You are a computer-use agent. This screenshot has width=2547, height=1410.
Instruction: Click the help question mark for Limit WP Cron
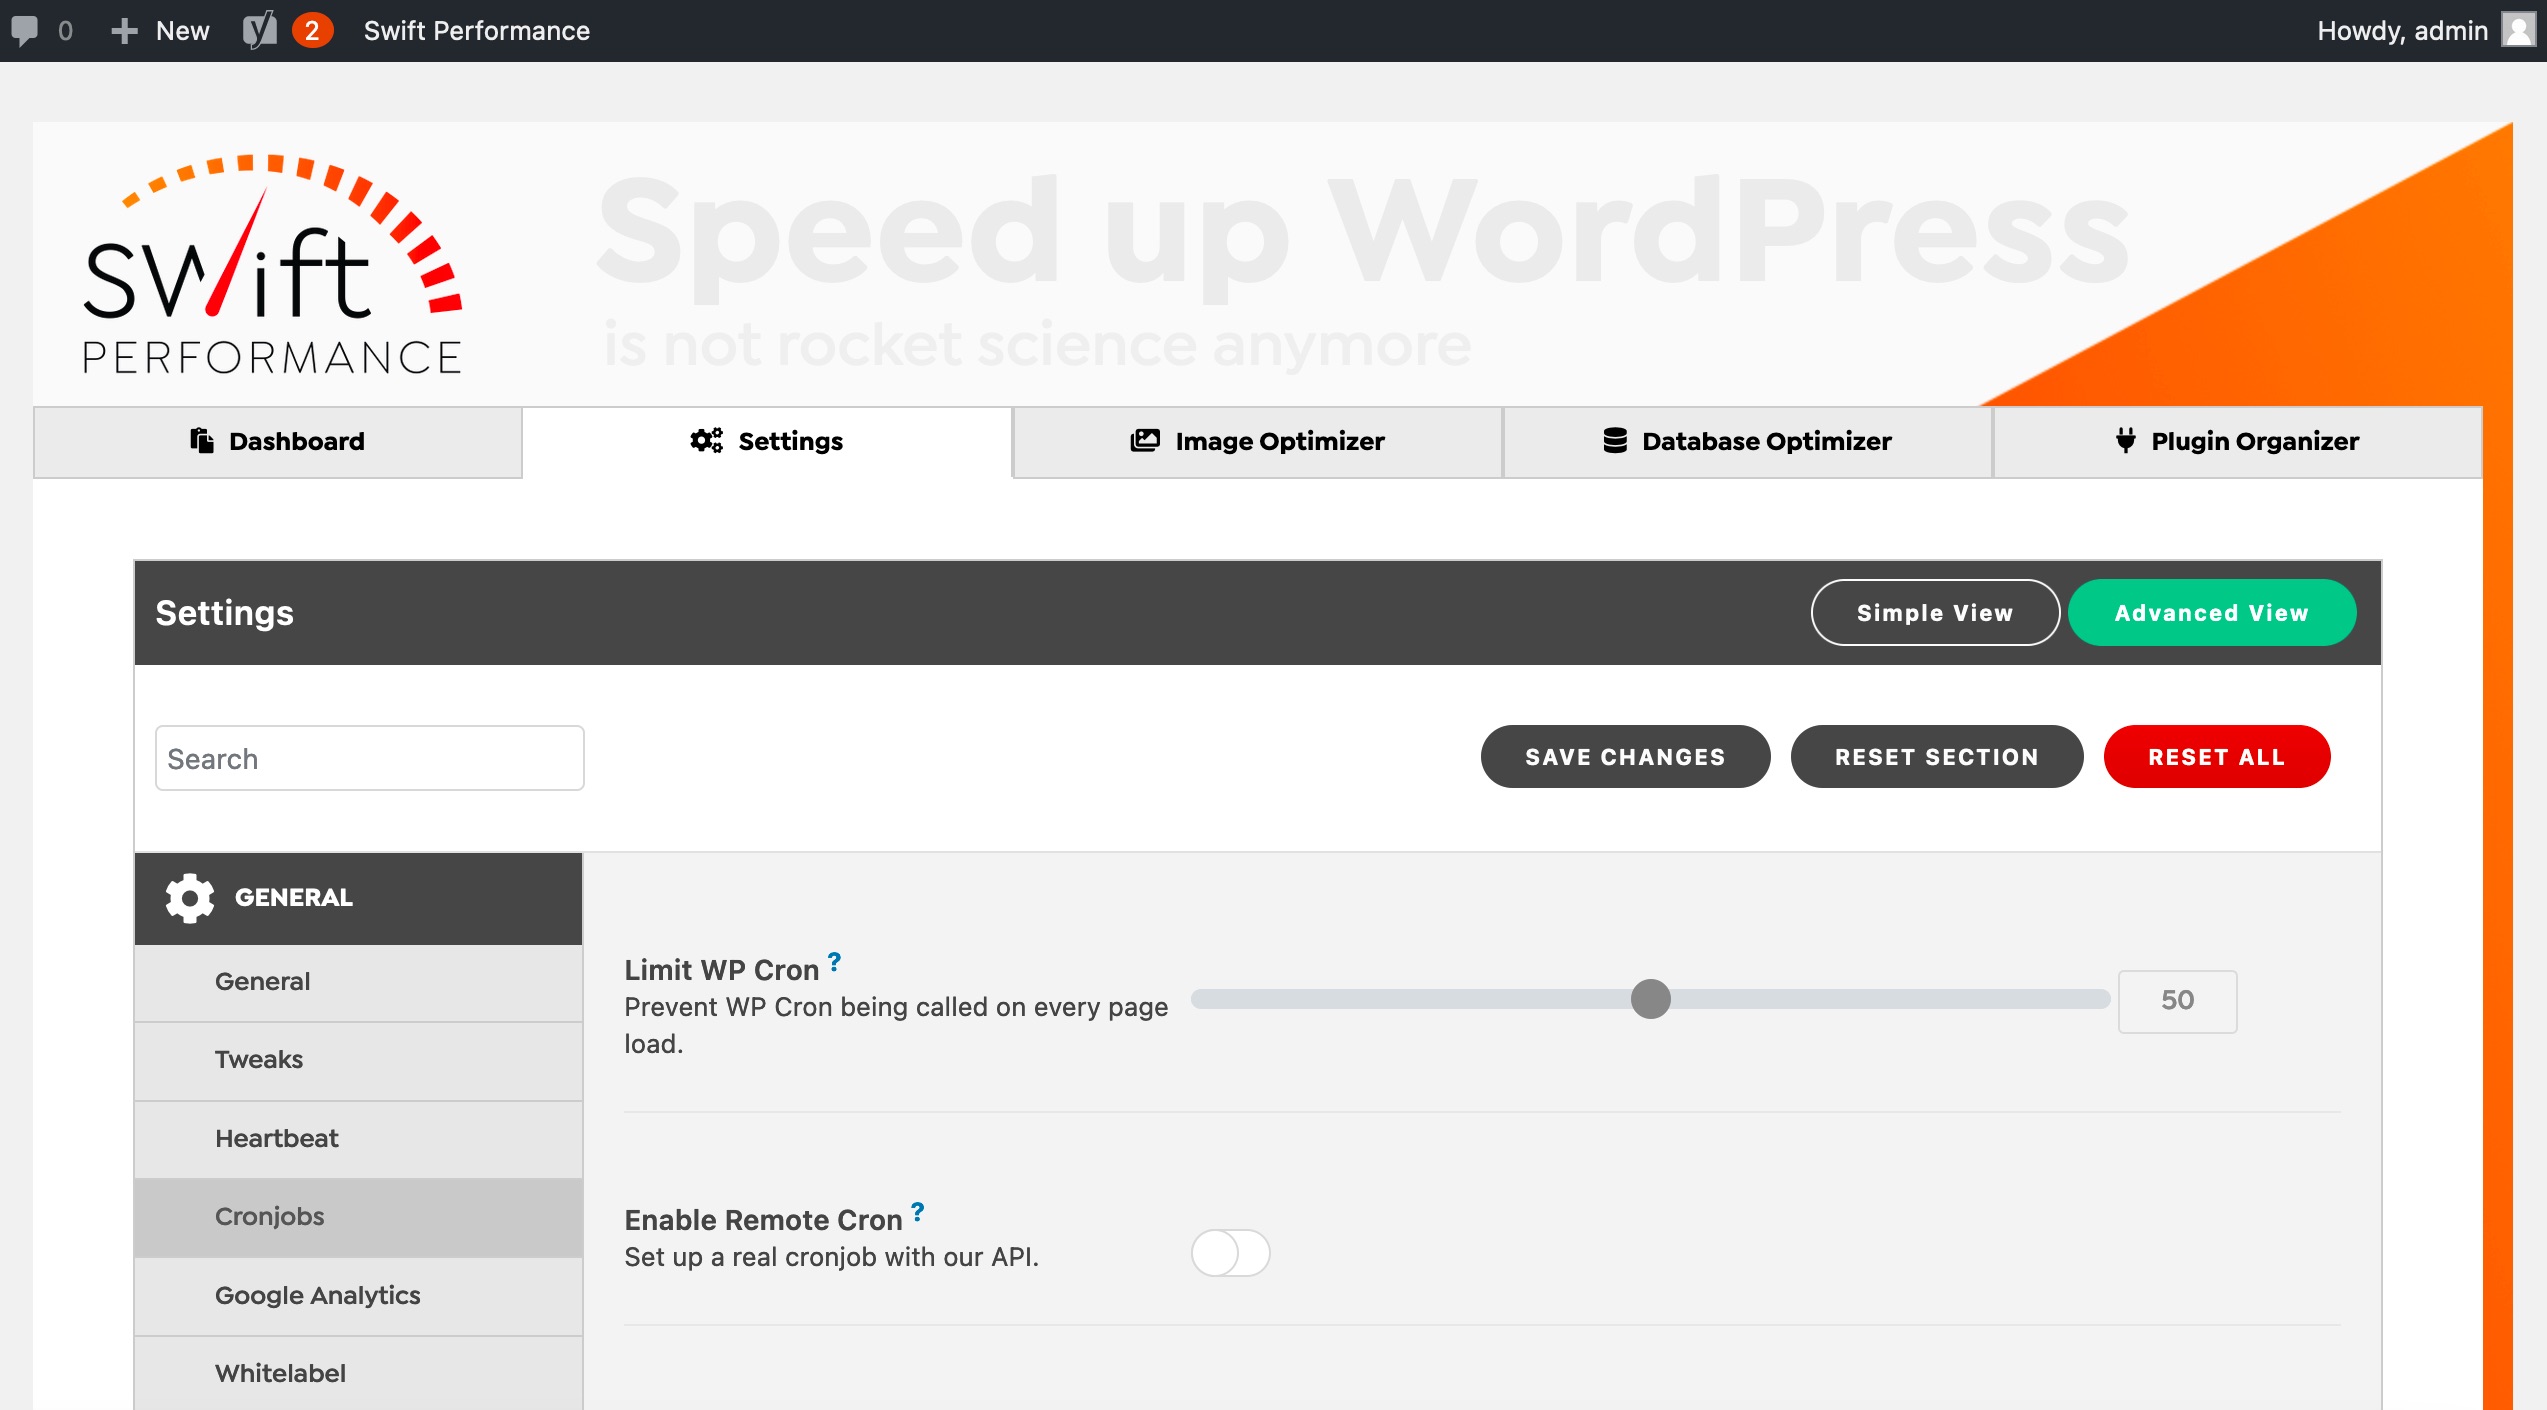click(x=834, y=962)
